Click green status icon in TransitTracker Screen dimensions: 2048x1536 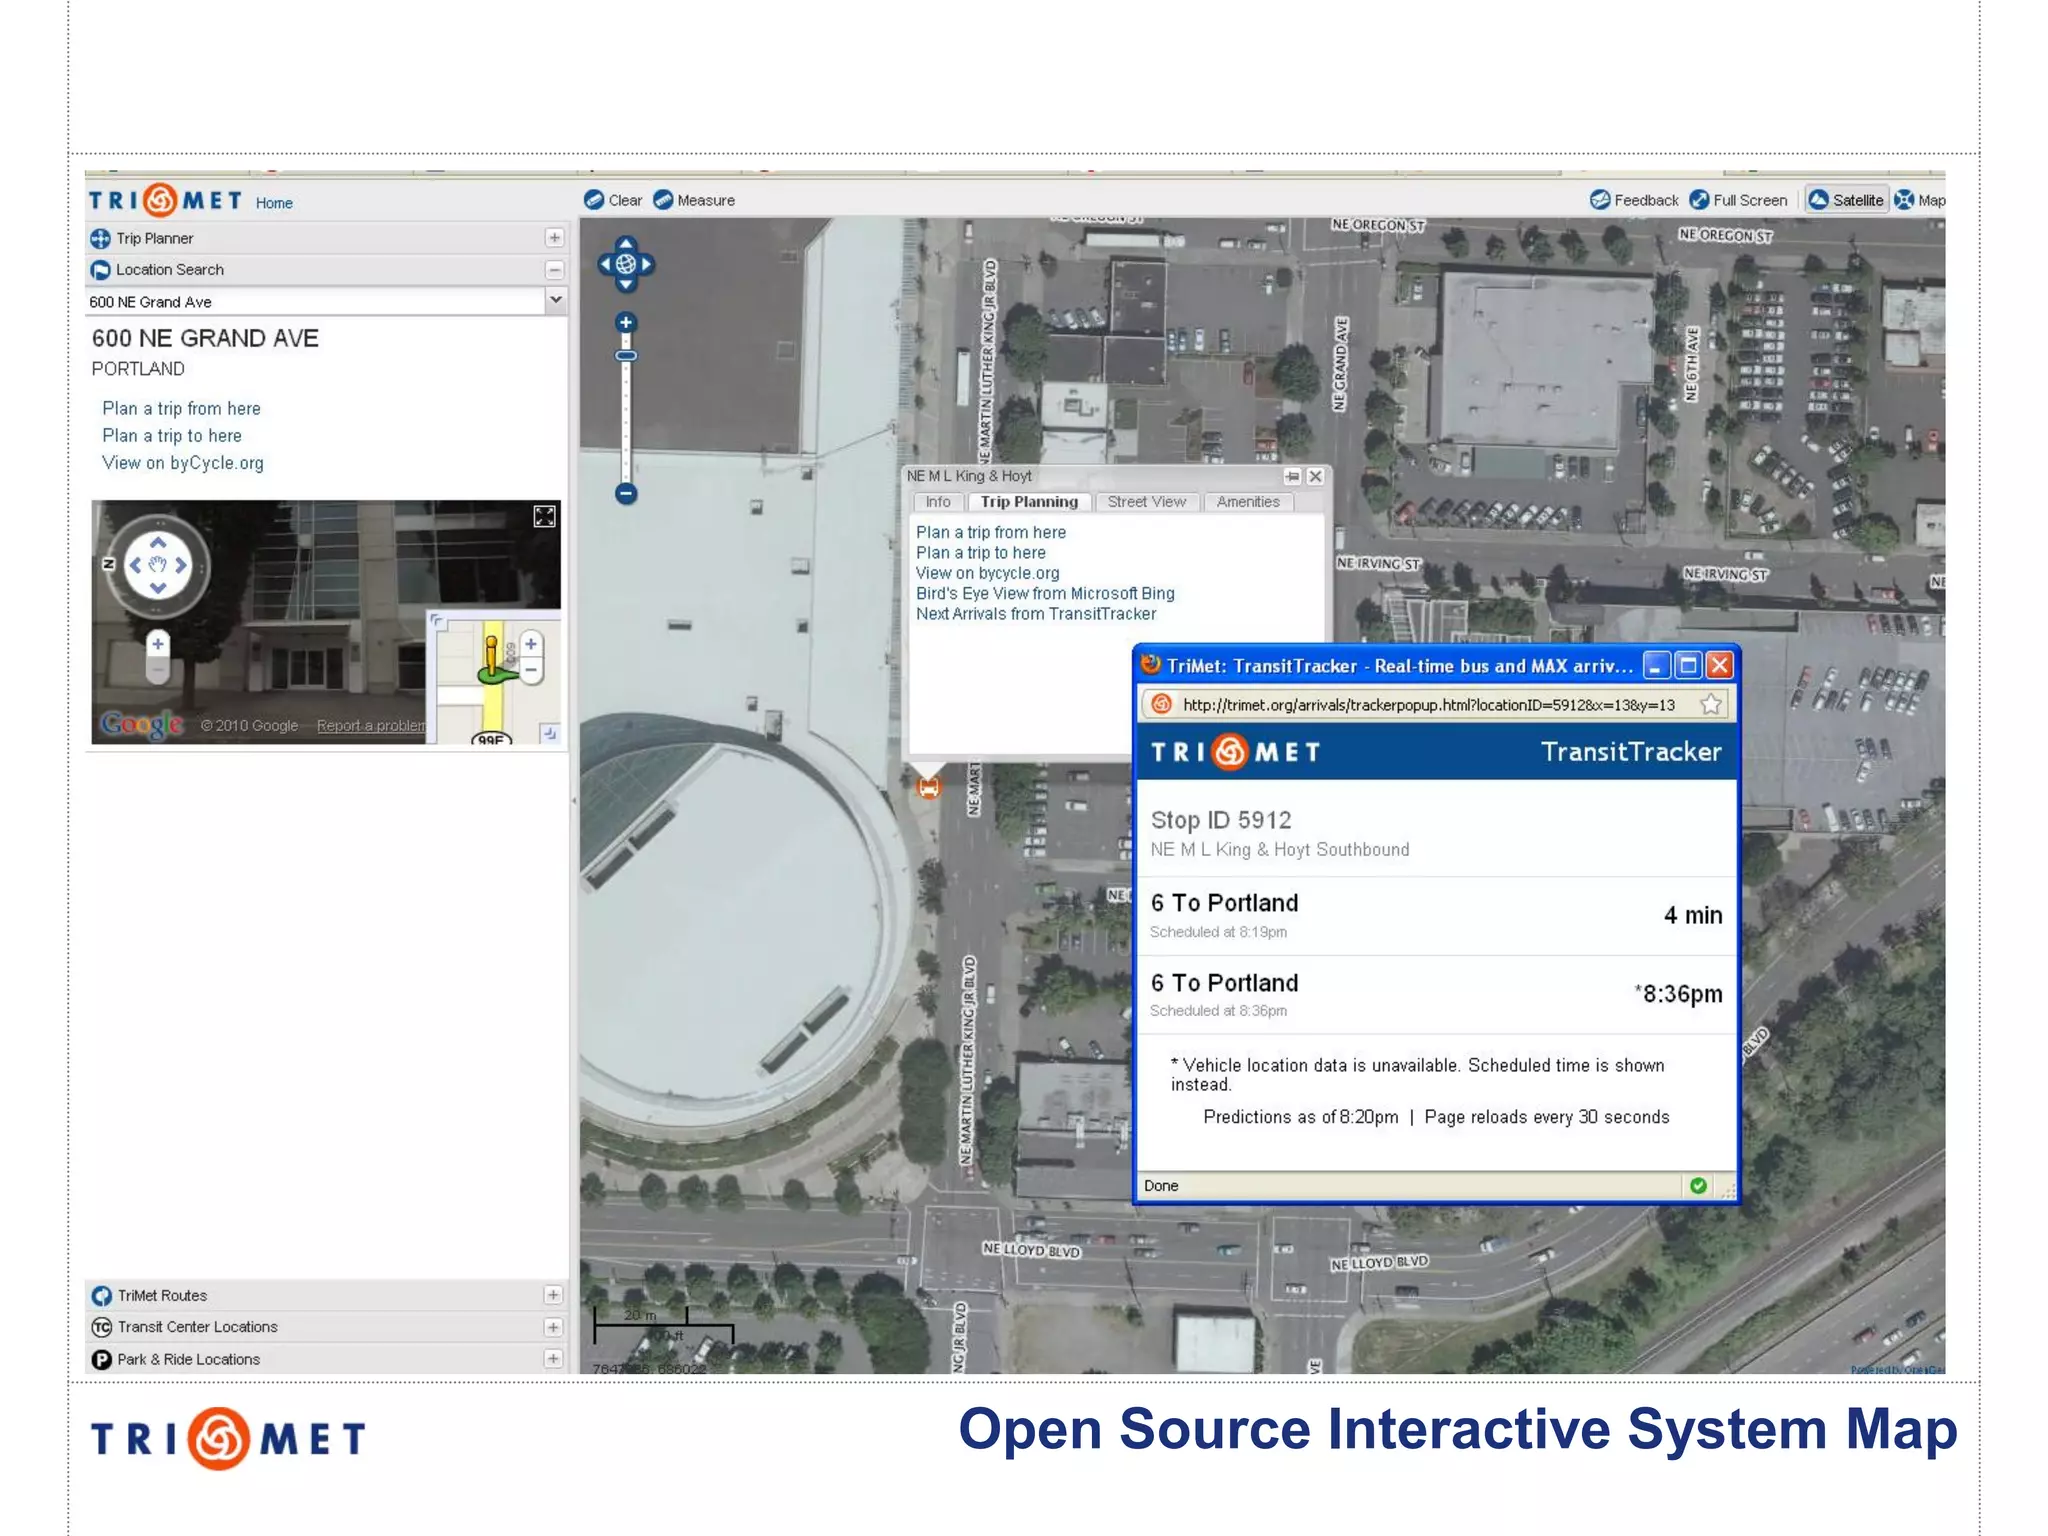tap(1698, 1186)
